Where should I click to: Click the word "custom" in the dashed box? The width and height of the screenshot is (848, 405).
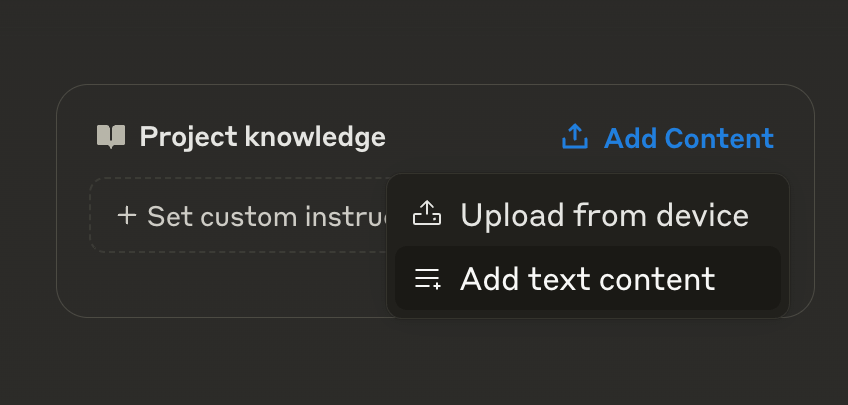[x=249, y=216]
